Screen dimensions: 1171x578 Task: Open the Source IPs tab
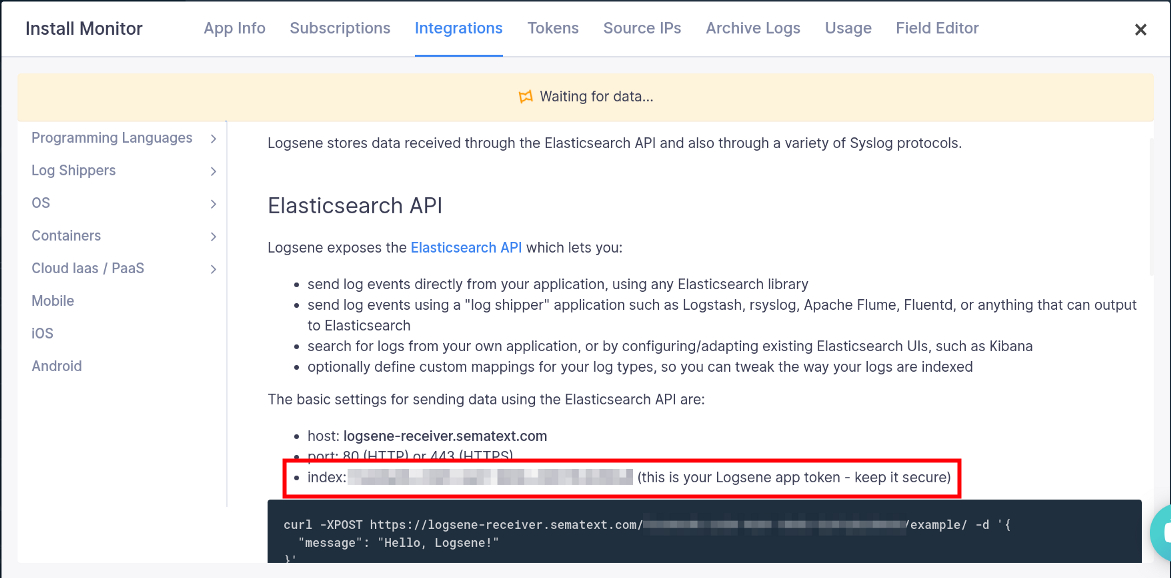(642, 28)
